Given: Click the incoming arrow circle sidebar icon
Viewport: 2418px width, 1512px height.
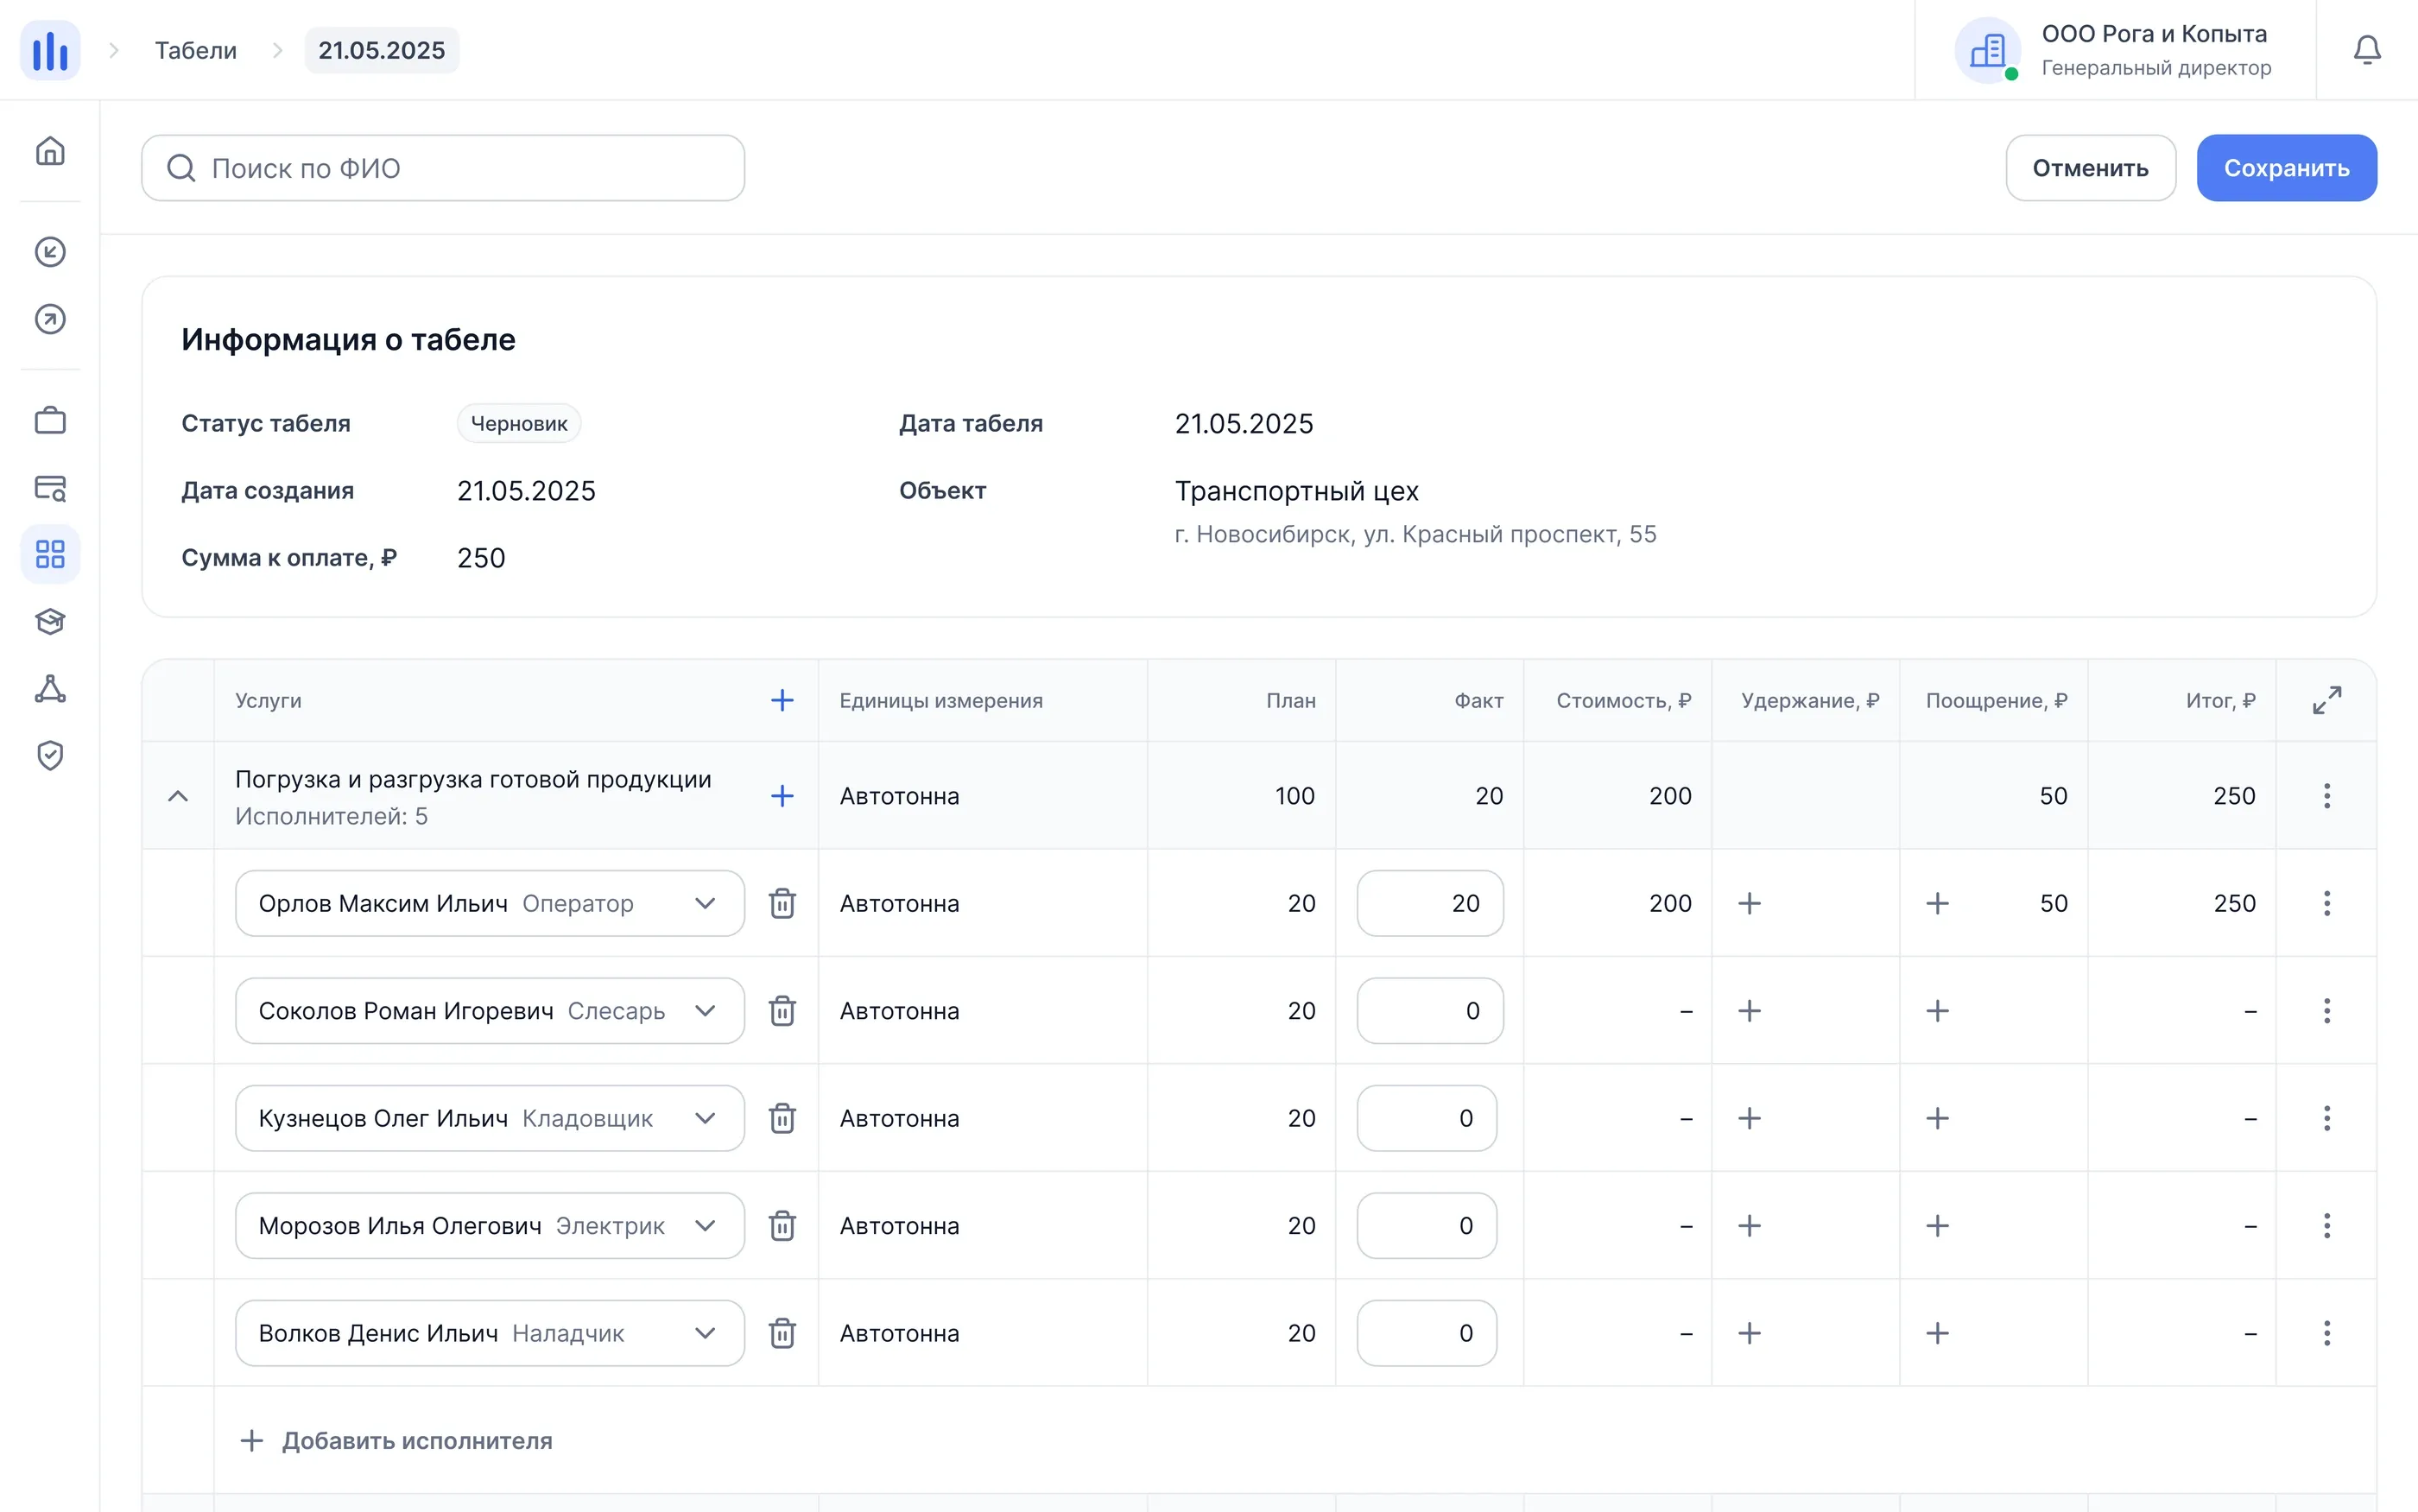Looking at the screenshot, I should click(x=50, y=252).
